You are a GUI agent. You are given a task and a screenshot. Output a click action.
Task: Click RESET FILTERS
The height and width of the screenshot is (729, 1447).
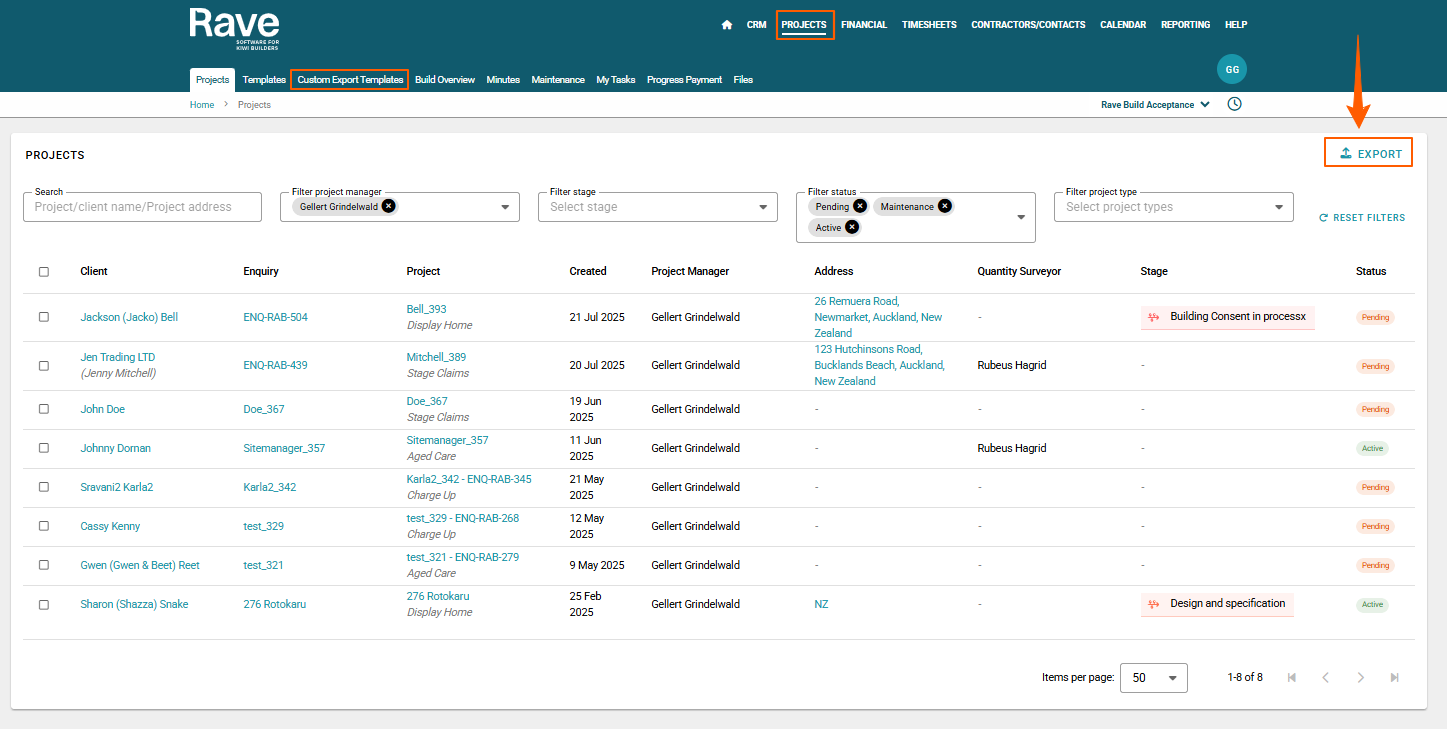[x=1362, y=217]
